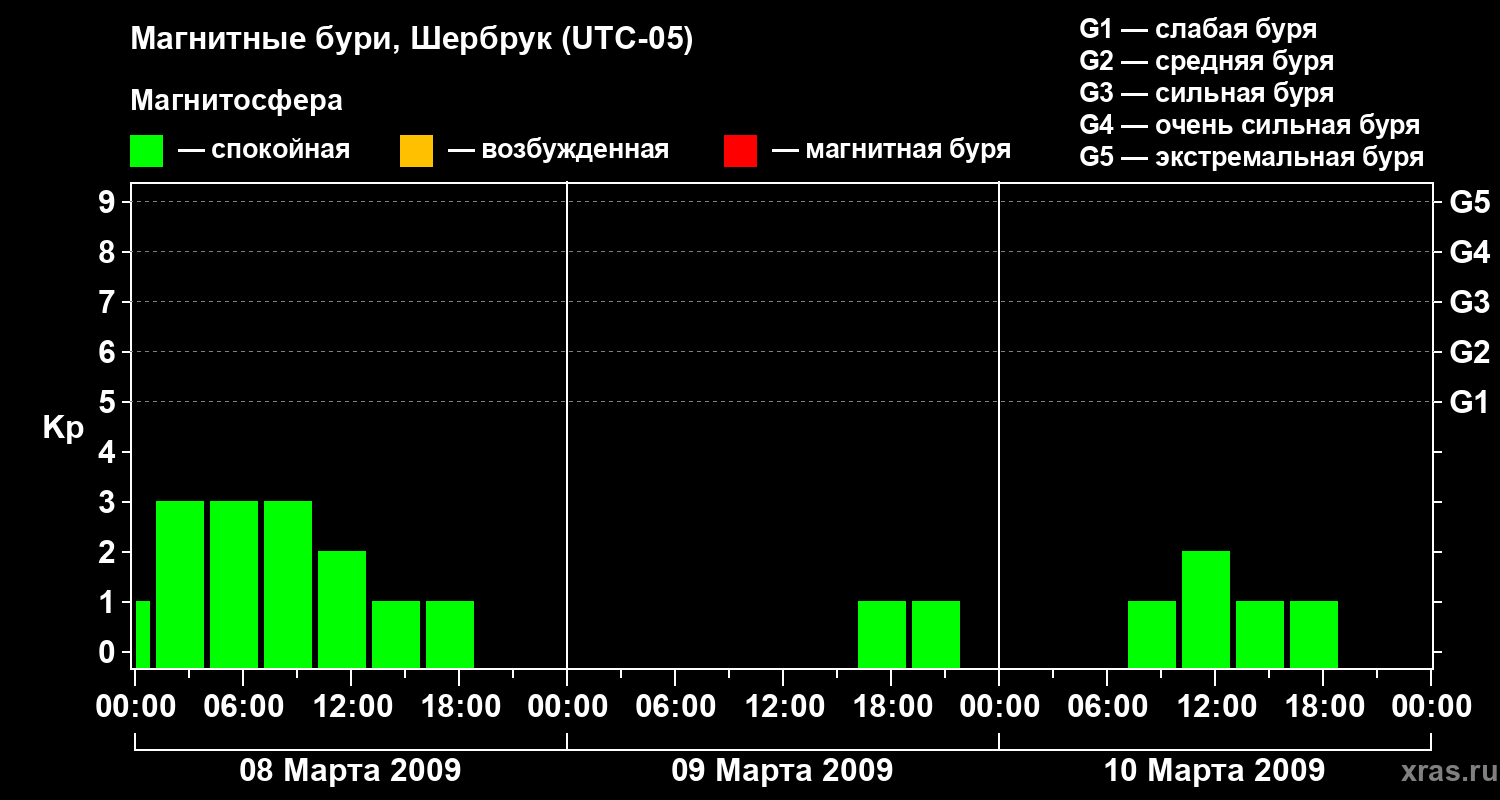The image size is (1500, 800).
Task: Click the G3 label on right axis
Action: point(1469,302)
